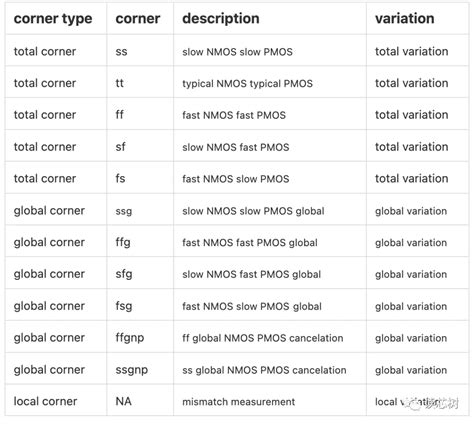Click the 'description' column header
474x424 pixels.
click(x=221, y=19)
